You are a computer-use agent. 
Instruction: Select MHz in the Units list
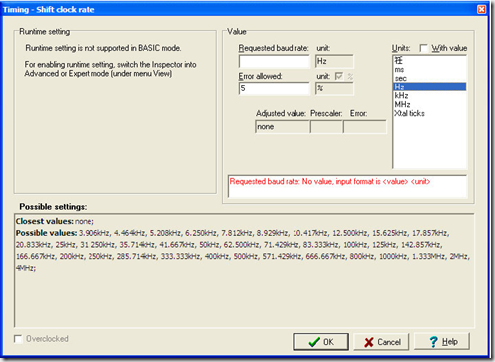[429, 104]
